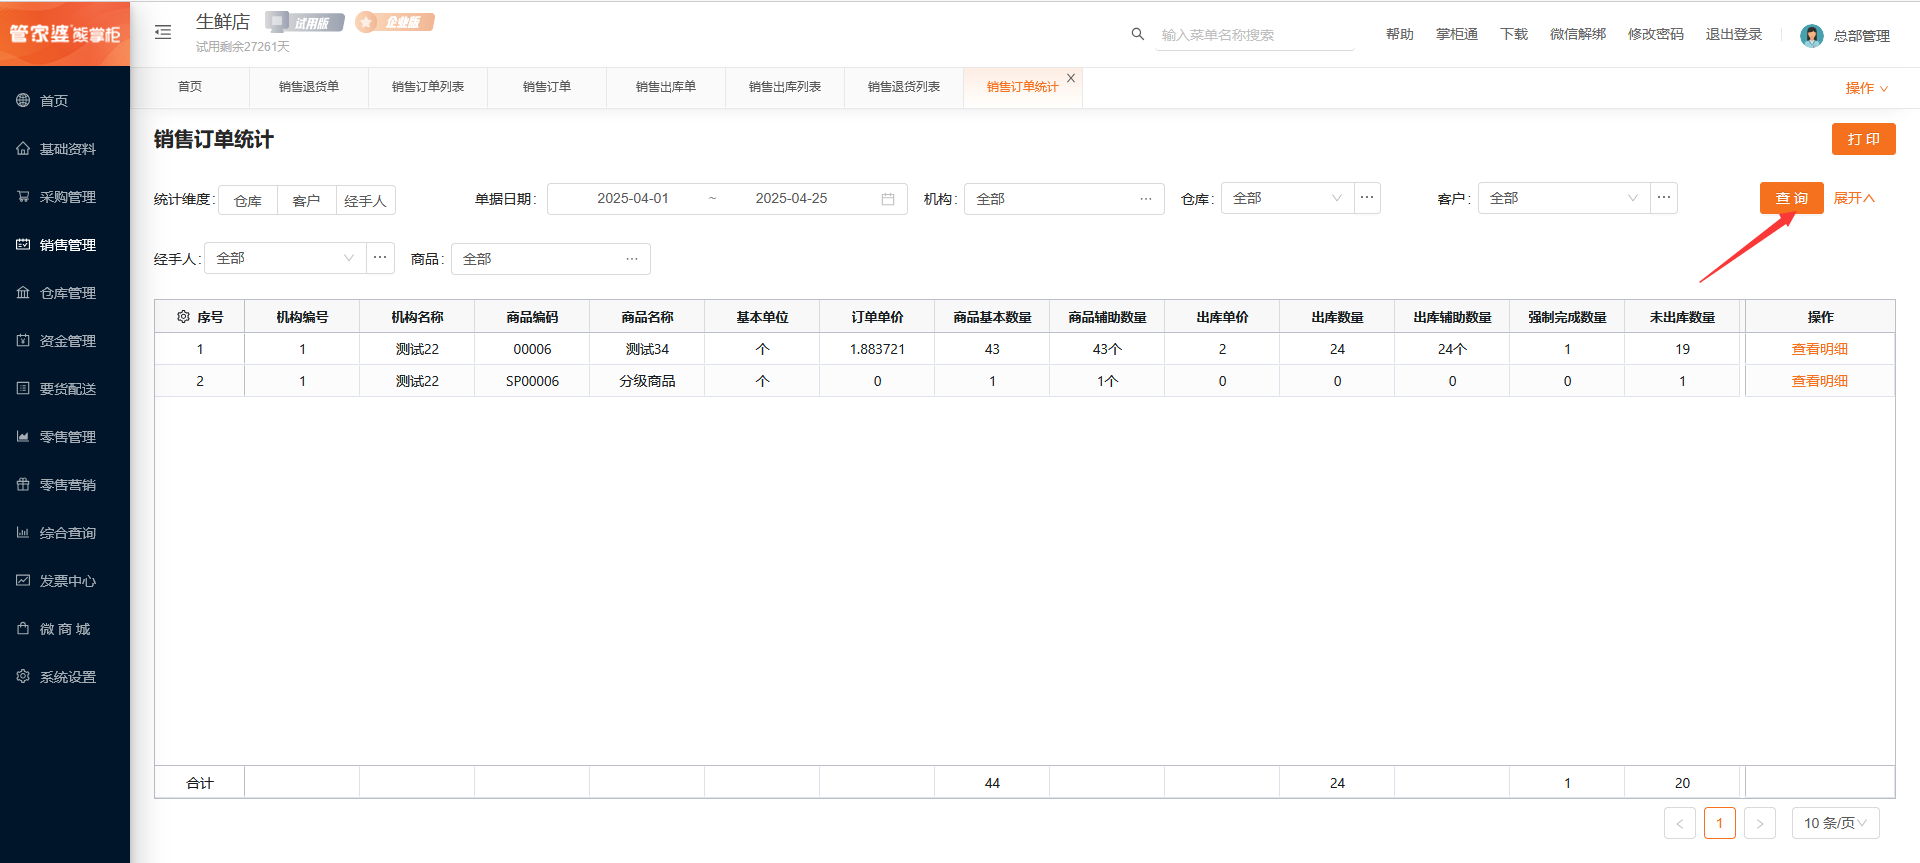The image size is (1920, 863).
Task: Click the 综合查询 bar chart icon in sidebar
Action: [x=23, y=532]
